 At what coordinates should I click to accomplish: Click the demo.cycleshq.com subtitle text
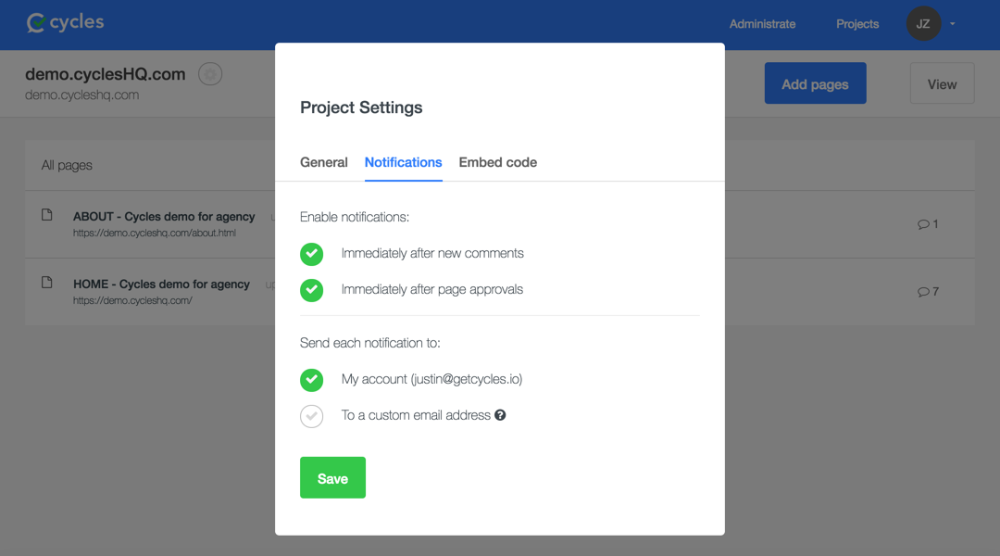[x=82, y=95]
